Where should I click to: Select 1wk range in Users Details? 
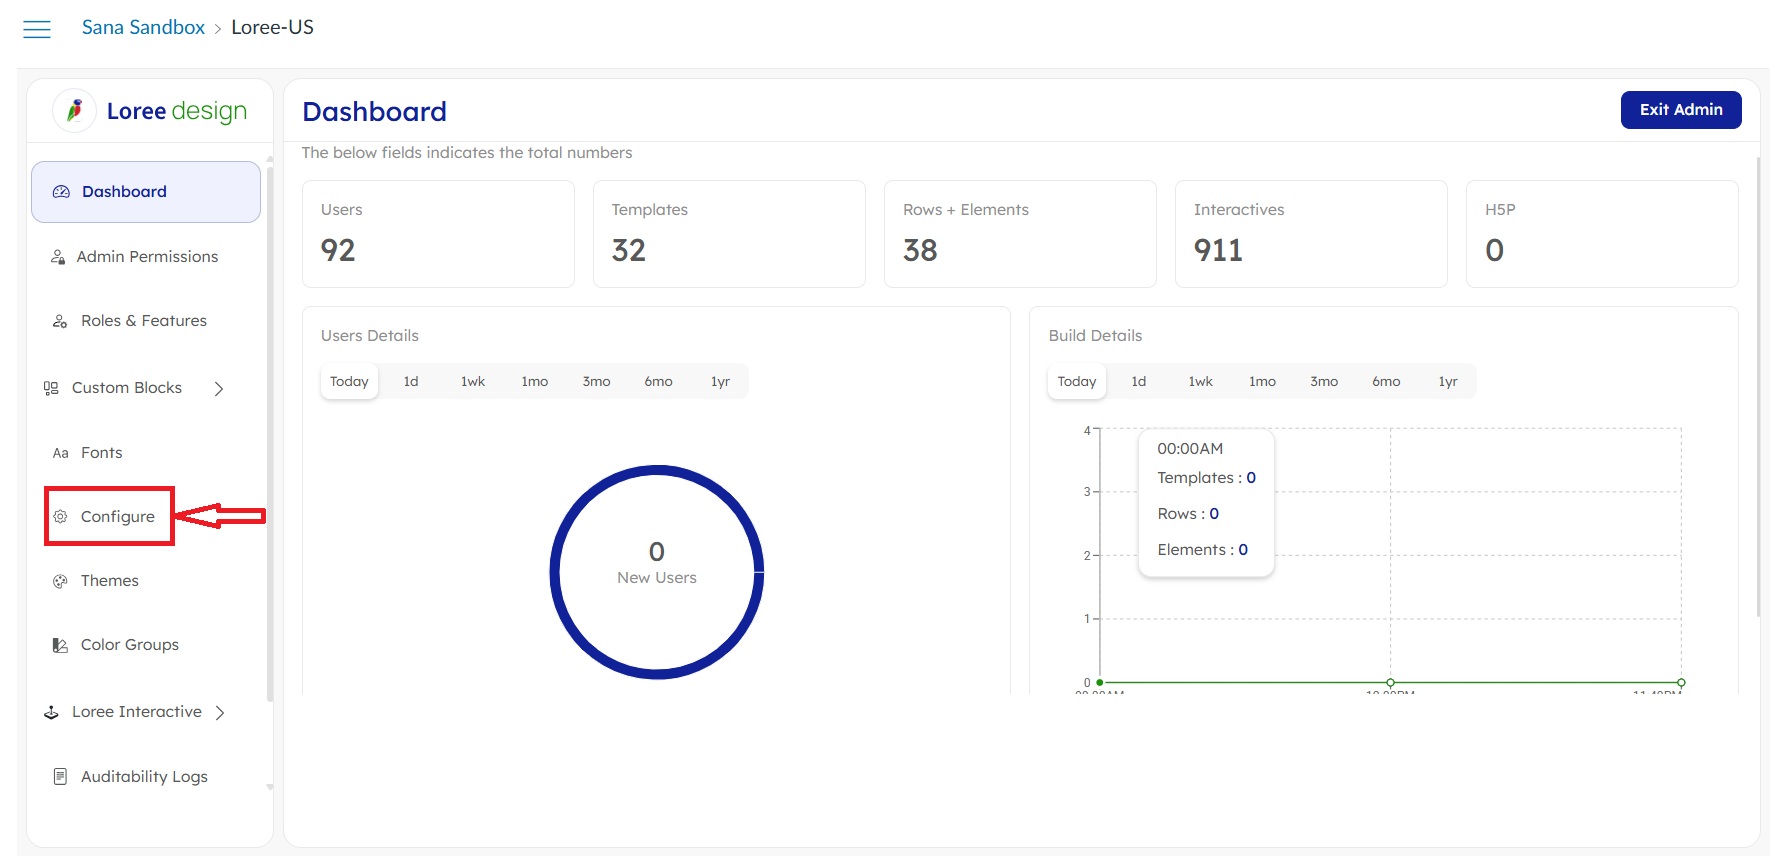(472, 382)
